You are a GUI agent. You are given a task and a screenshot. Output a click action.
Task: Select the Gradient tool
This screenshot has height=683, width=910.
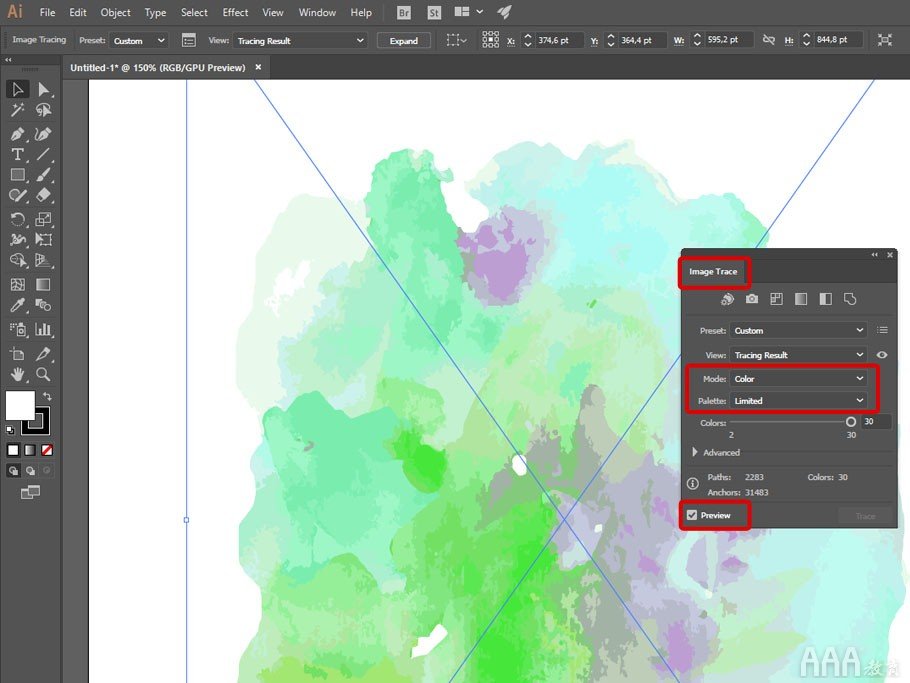44,284
